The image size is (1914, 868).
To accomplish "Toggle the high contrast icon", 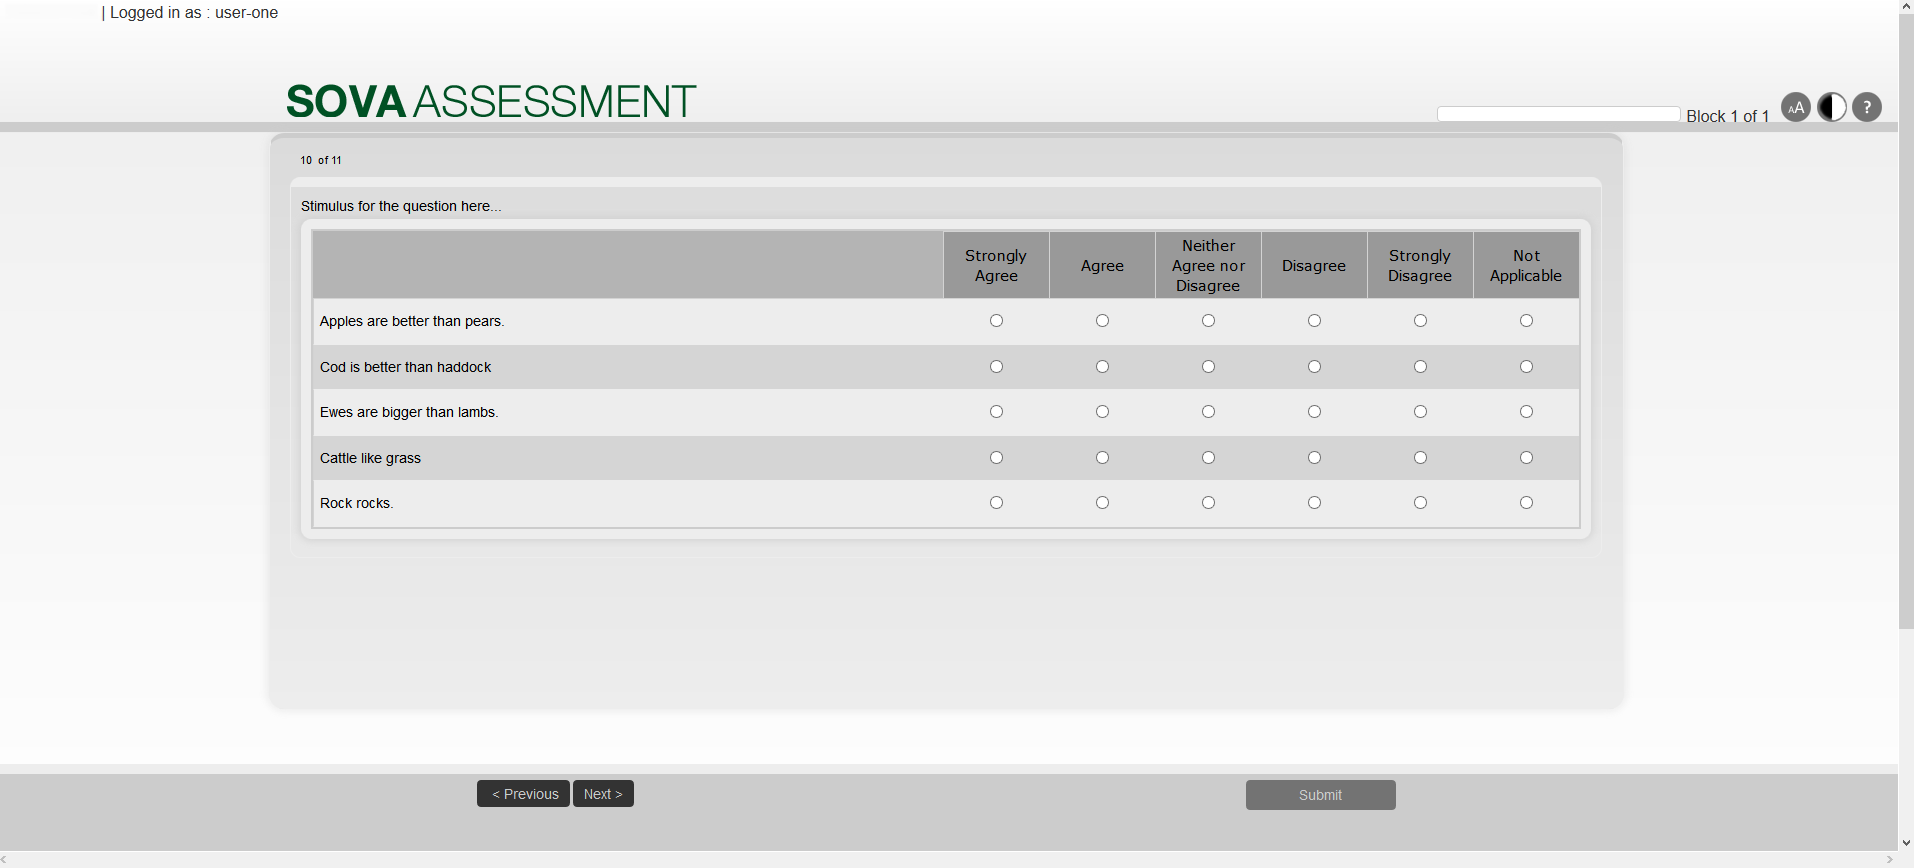I will [x=1831, y=107].
